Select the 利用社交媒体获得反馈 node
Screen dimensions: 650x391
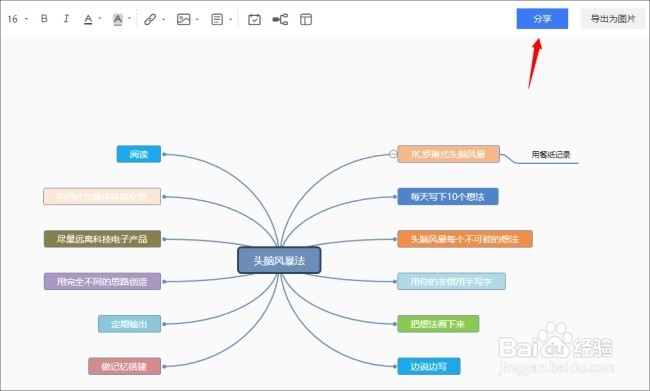click(x=102, y=197)
